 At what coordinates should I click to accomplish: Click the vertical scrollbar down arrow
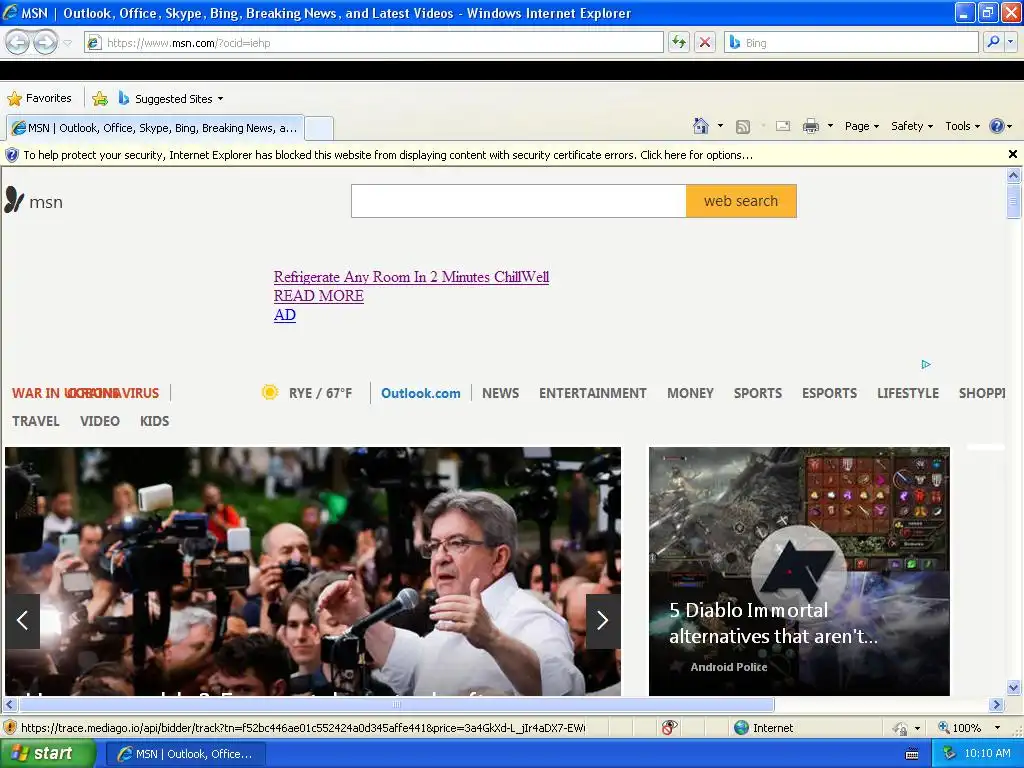pos(1013,687)
